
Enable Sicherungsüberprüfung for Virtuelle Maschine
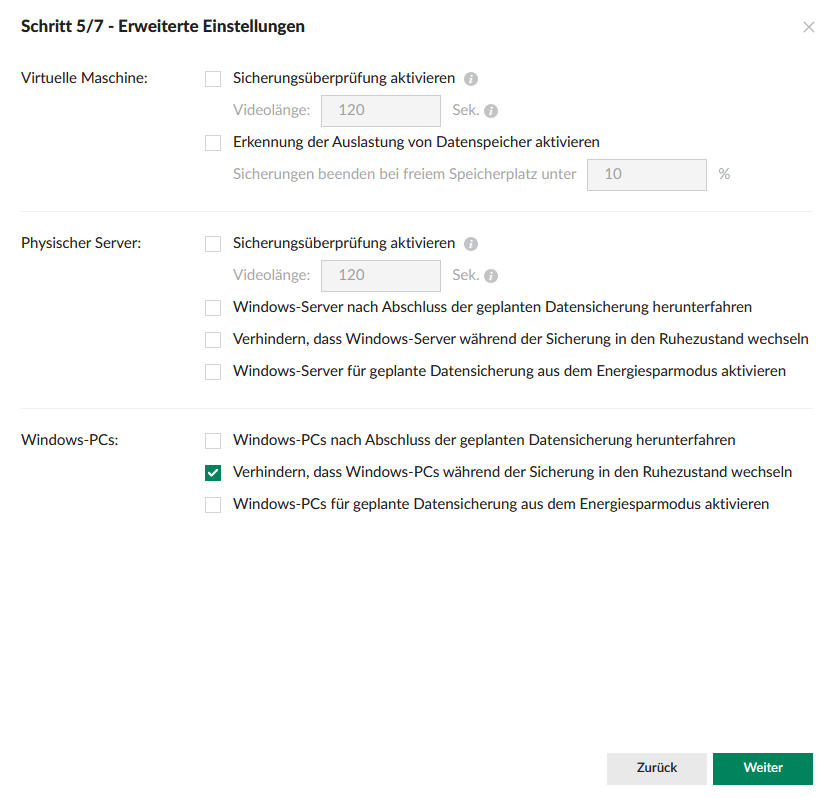click(x=213, y=78)
